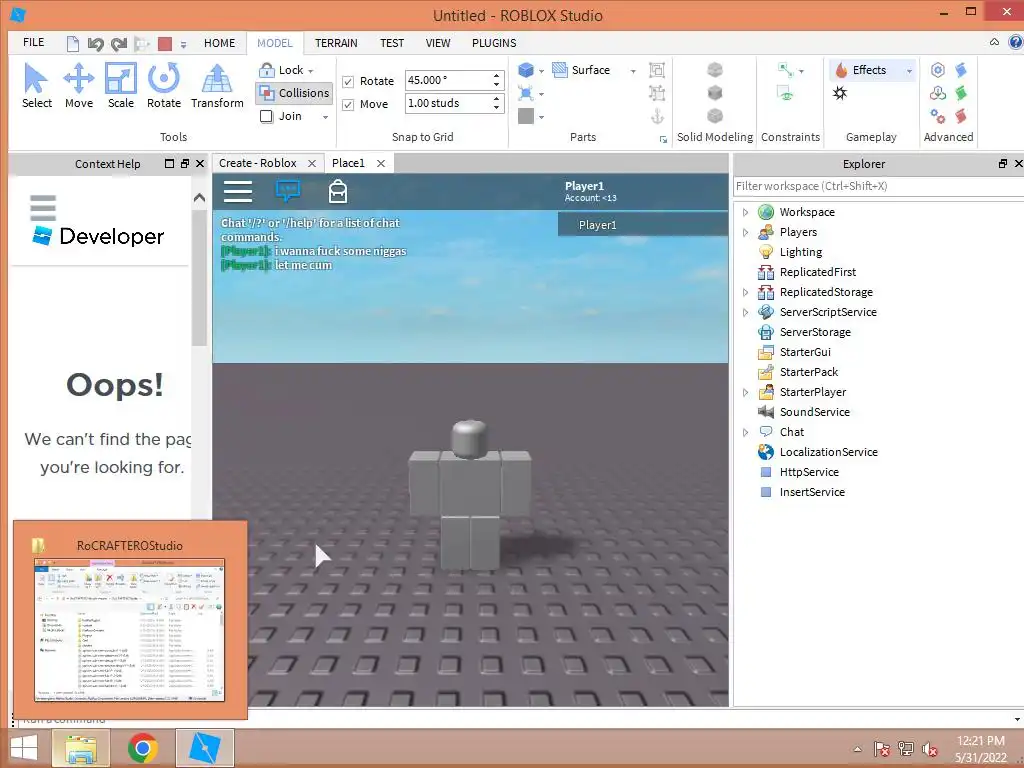Click the Group icon in Parts
Viewport: 1024px width, 768px height.
657,70
